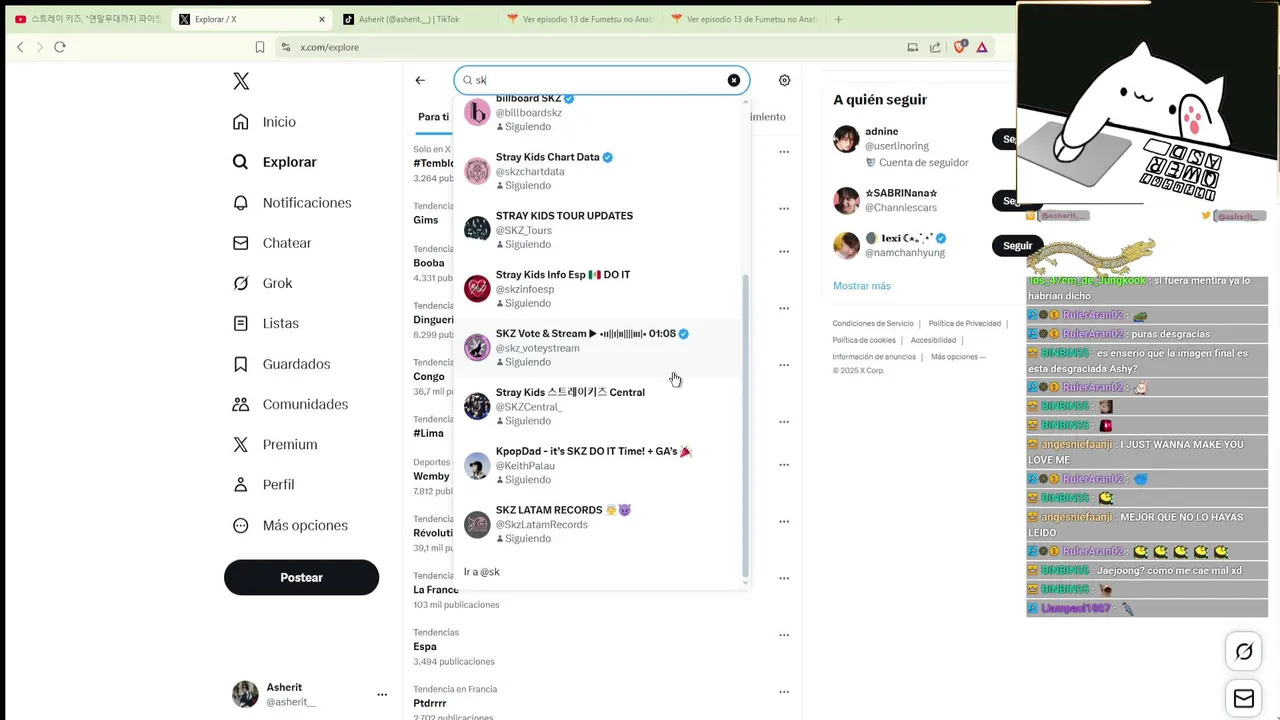Follow Iexi with Seguir button

[x=1017, y=245]
